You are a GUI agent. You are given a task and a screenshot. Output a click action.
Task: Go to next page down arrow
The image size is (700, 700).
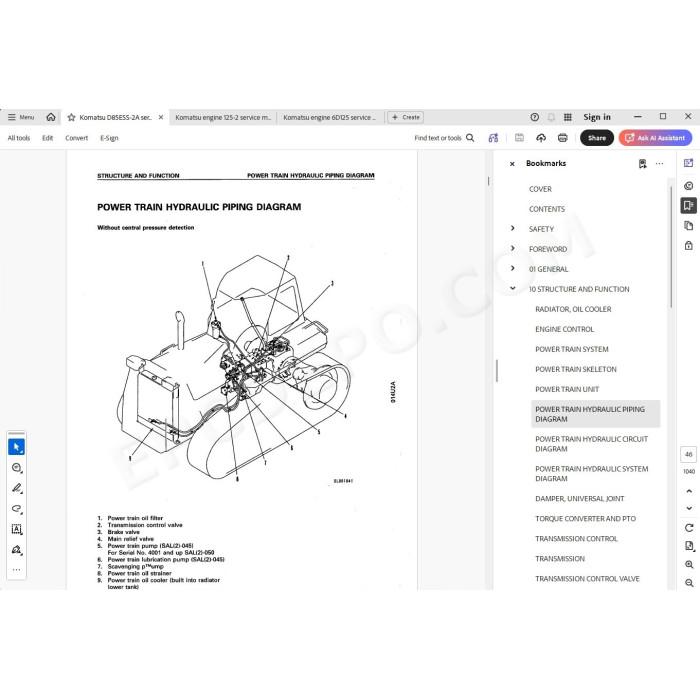[x=689, y=508]
